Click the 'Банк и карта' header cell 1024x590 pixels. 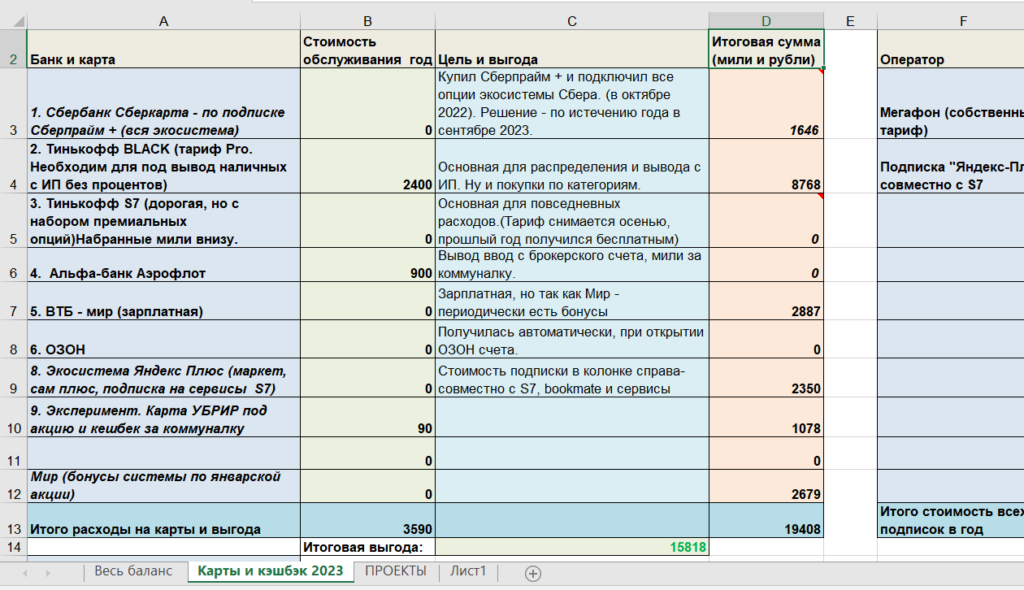click(163, 49)
